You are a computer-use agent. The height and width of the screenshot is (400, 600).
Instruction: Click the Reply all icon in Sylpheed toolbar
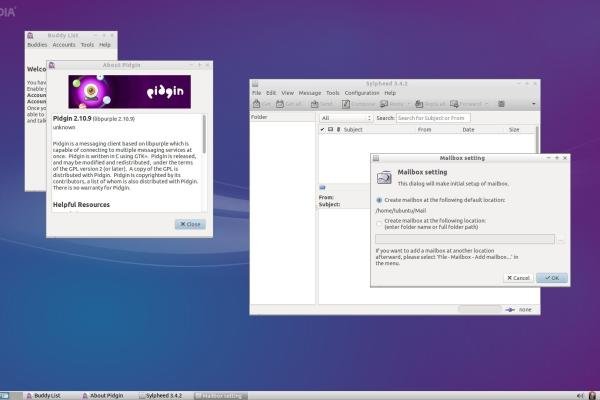pos(419,104)
